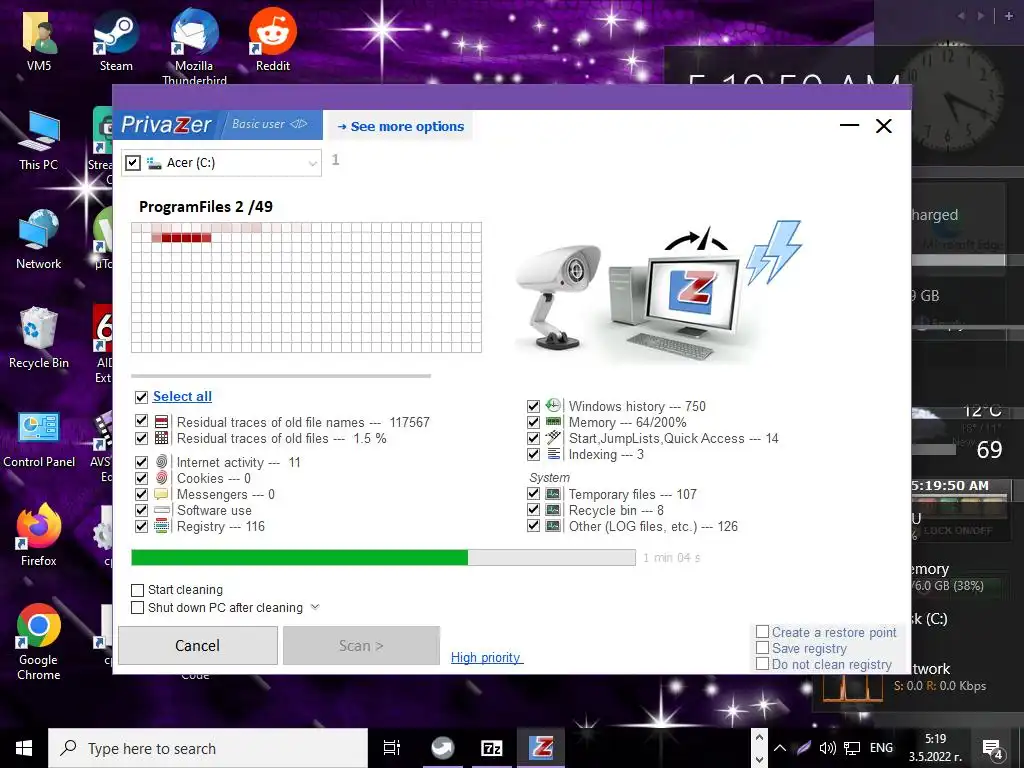The image size is (1024, 768).
Task: Expand shut down options chevron
Action: pos(315,607)
